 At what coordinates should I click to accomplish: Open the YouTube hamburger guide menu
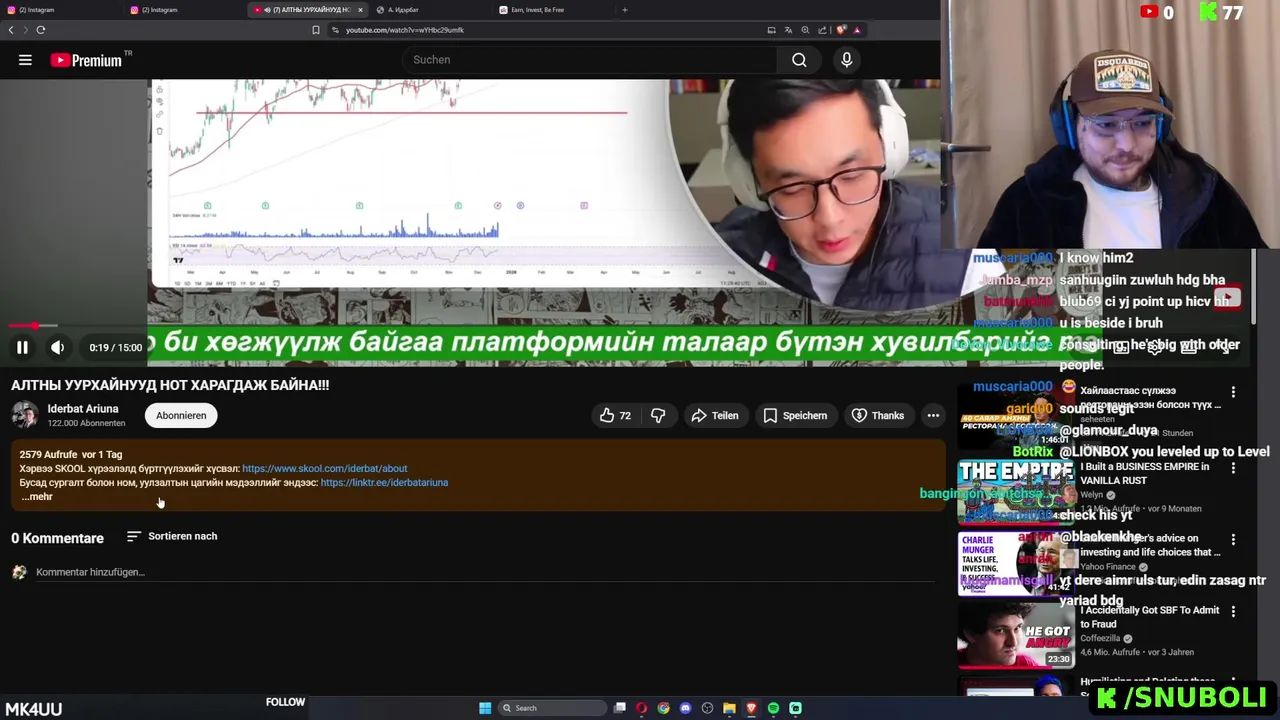tap(25, 60)
